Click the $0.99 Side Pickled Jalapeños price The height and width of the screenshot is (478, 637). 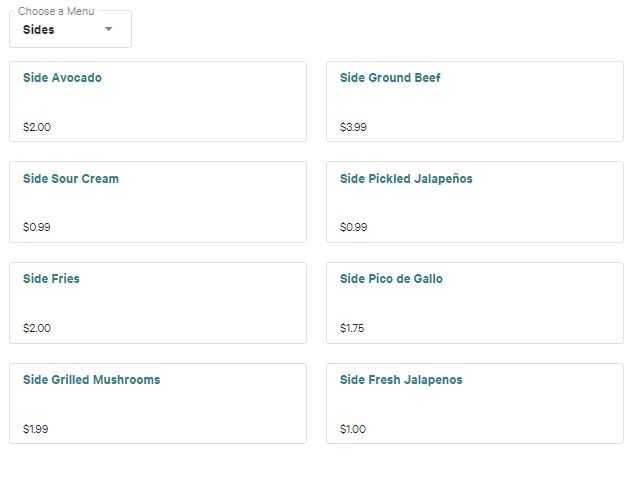pyautogui.click(x=353, y=227)
